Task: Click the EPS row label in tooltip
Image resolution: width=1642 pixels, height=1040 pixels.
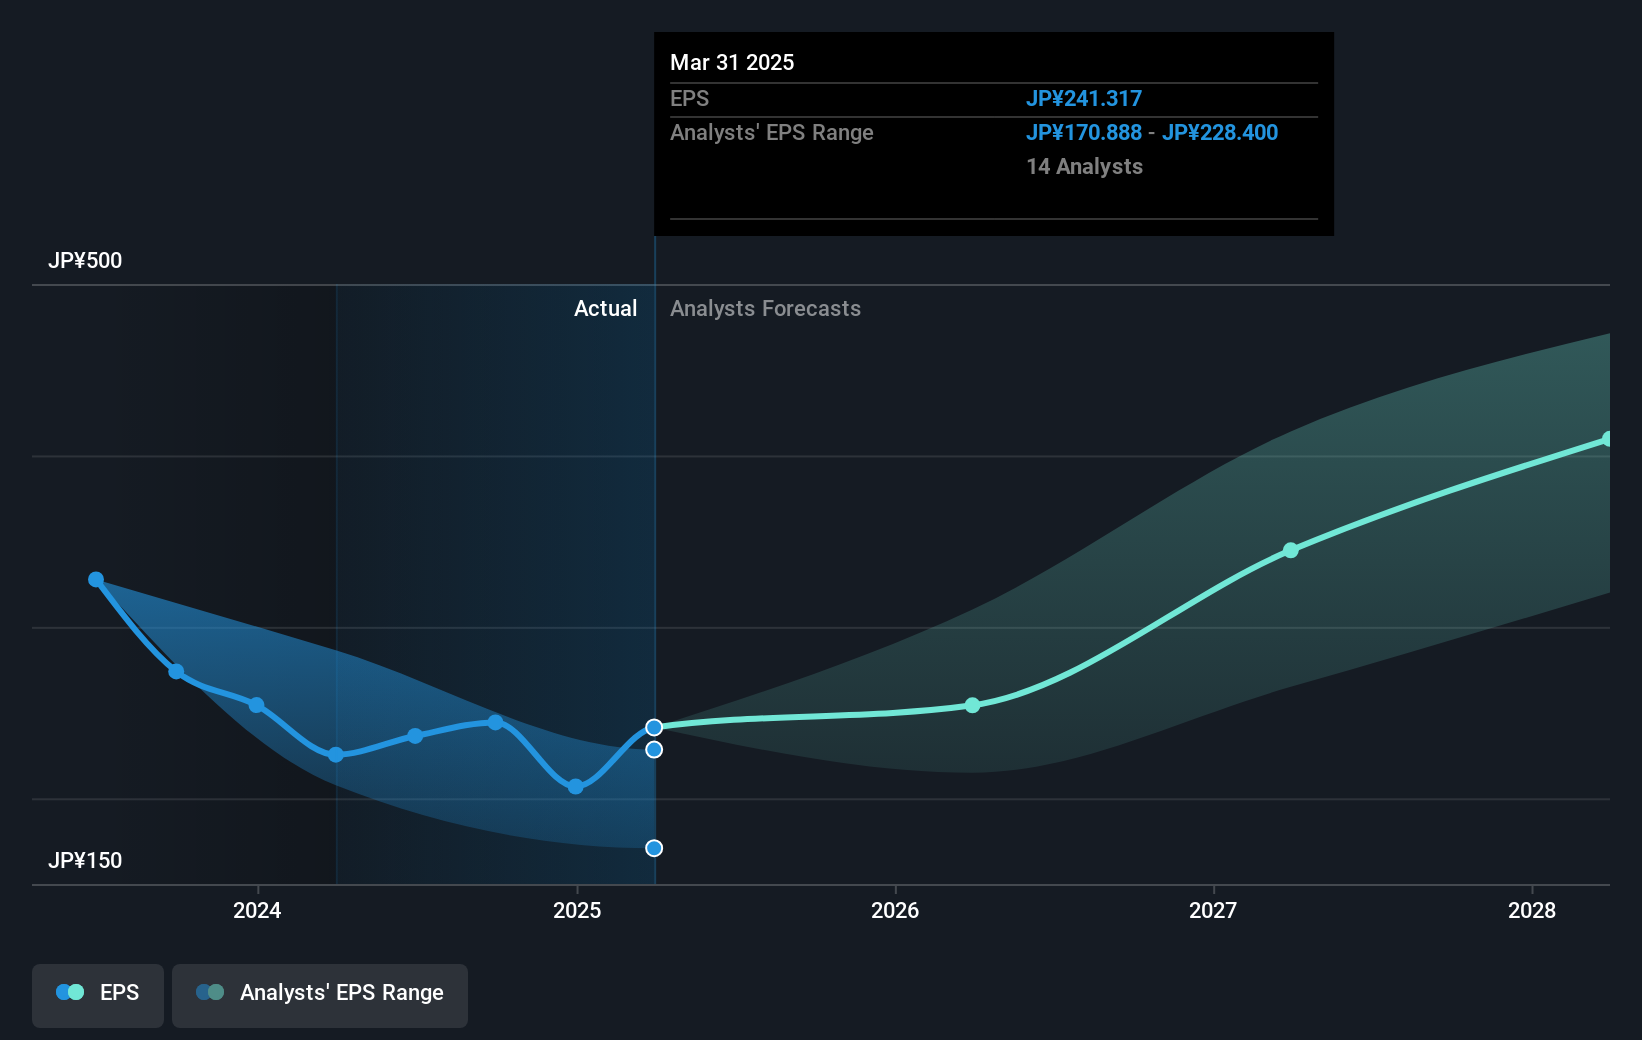Action: pos(689,99)
